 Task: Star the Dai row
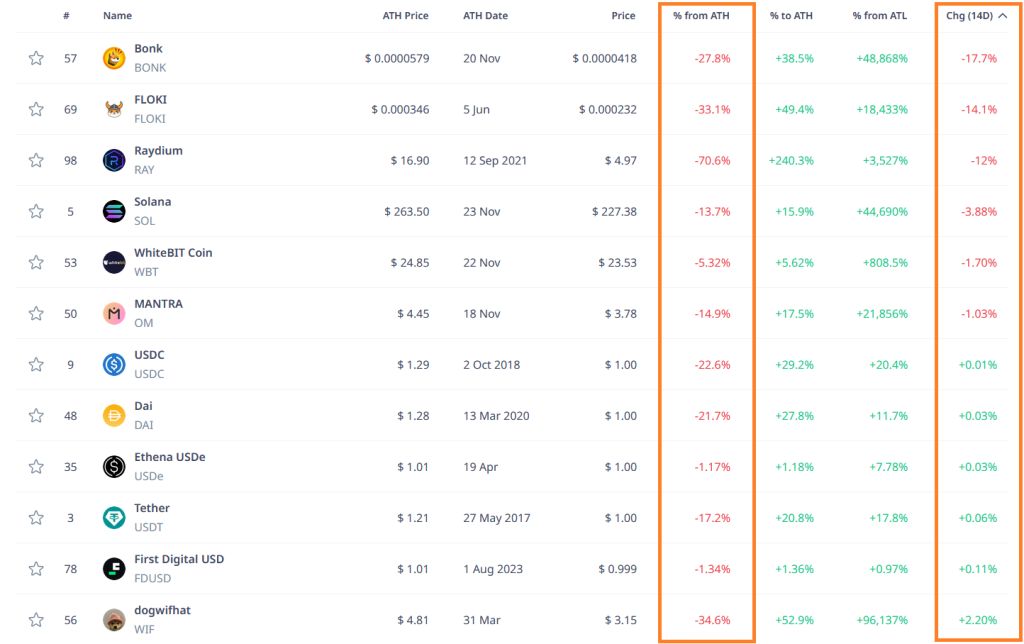[36, 415]
